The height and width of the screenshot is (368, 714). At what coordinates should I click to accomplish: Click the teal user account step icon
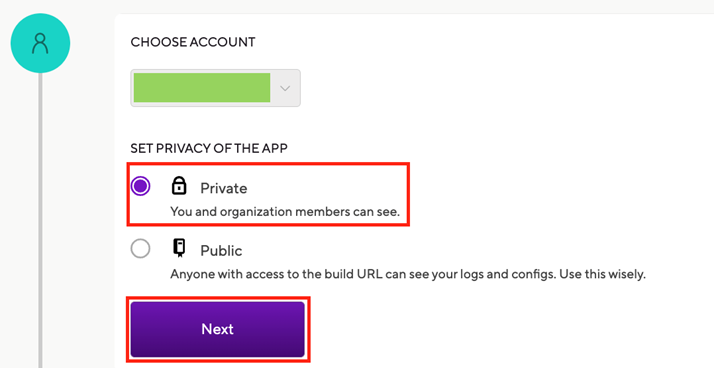pos(40,43)
